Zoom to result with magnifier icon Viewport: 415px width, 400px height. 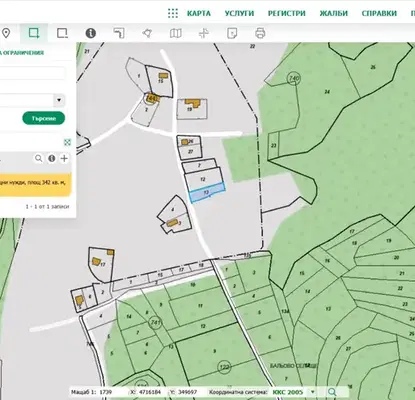click(x=39, y=158)
